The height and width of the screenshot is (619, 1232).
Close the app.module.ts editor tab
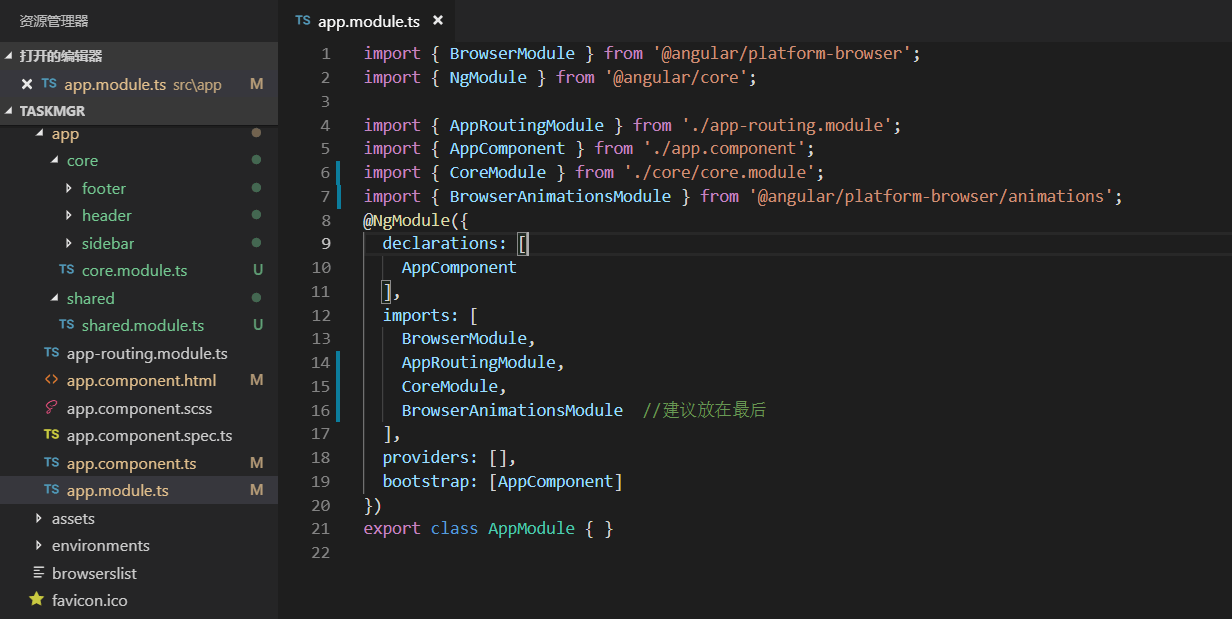(x=438, y=21)
